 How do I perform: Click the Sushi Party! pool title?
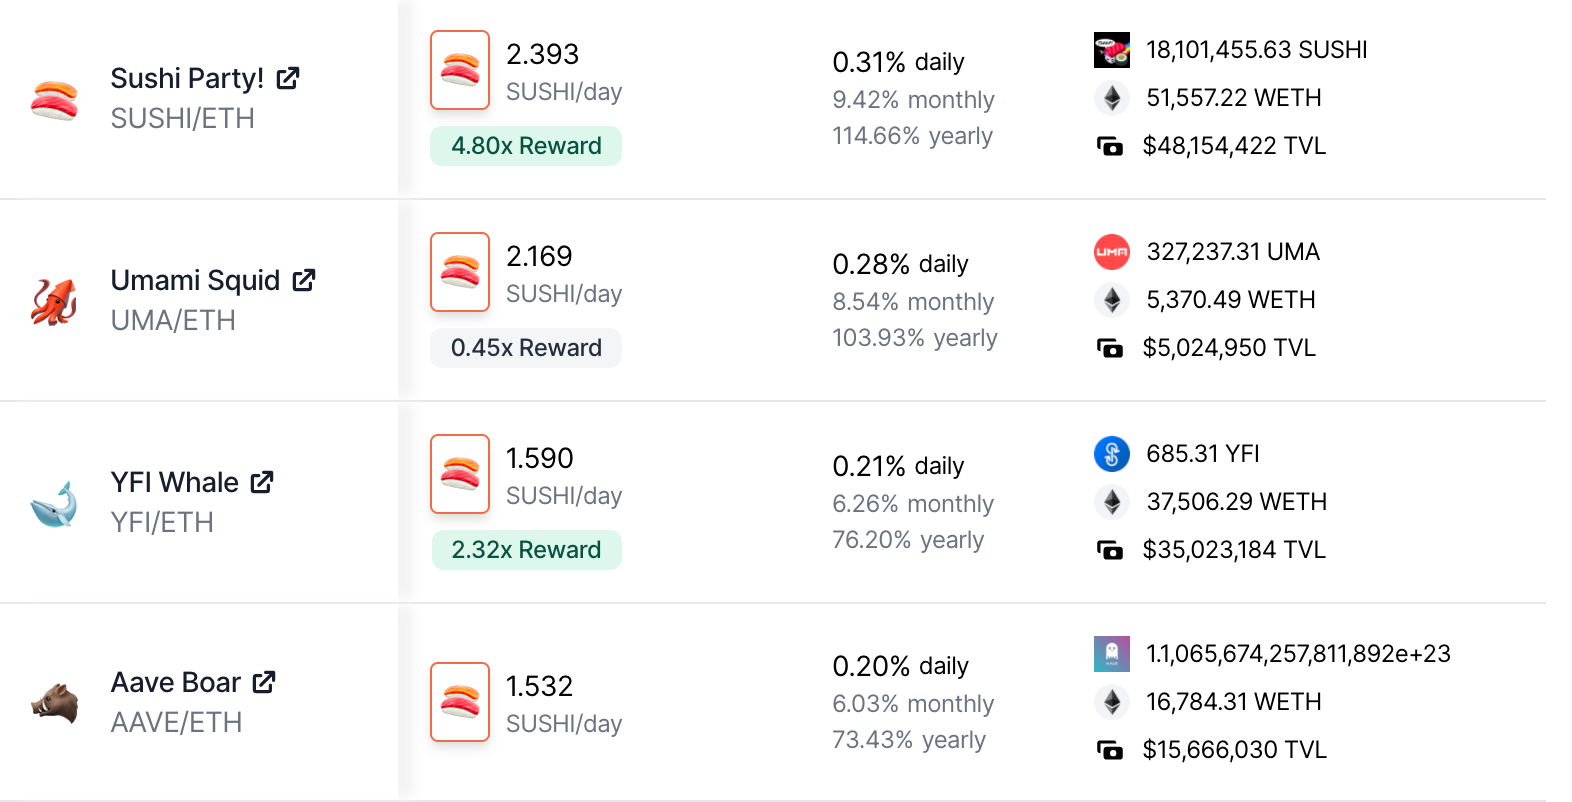[x=187, y=78]
